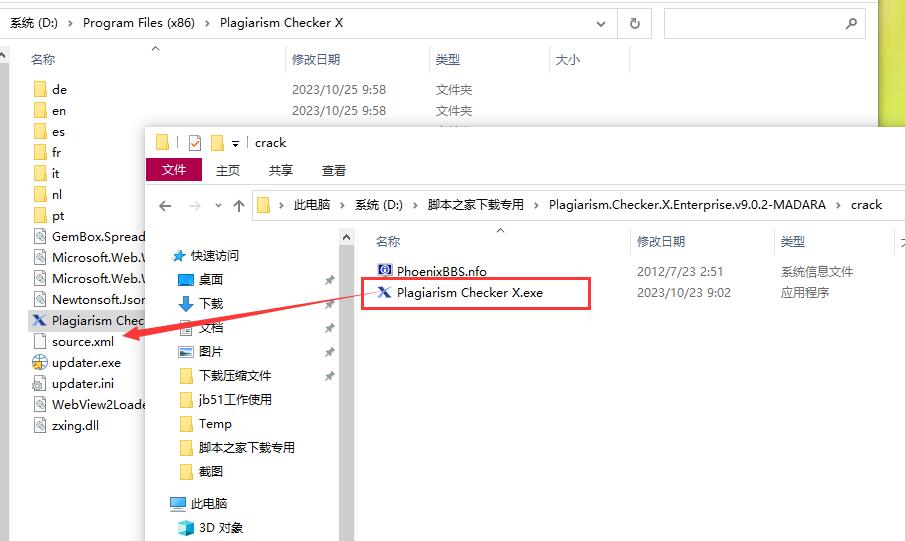Select GemBox.Spread dll file icon
The height and width of the screenshot is (541, 905).
pos(40,236)
